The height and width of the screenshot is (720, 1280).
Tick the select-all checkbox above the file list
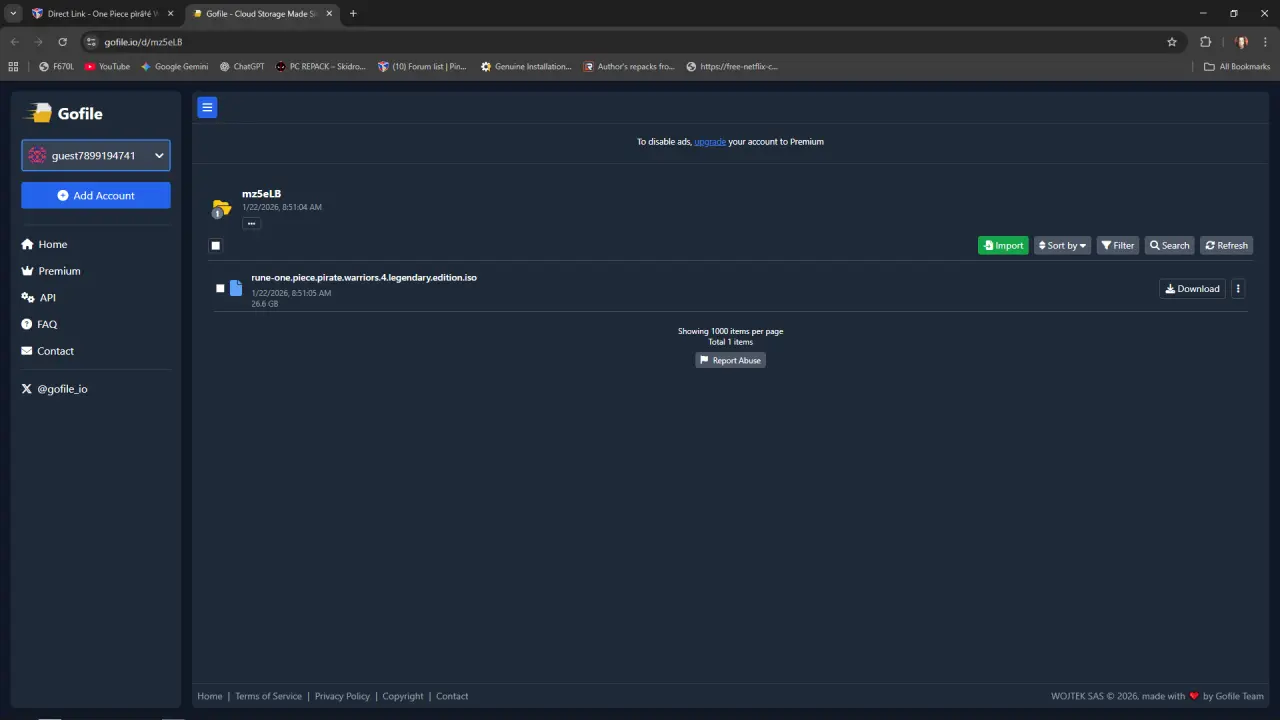tap(215, 246)
